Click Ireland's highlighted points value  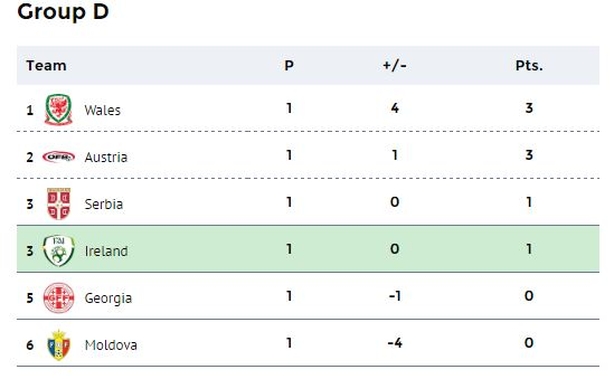[529, 249]
